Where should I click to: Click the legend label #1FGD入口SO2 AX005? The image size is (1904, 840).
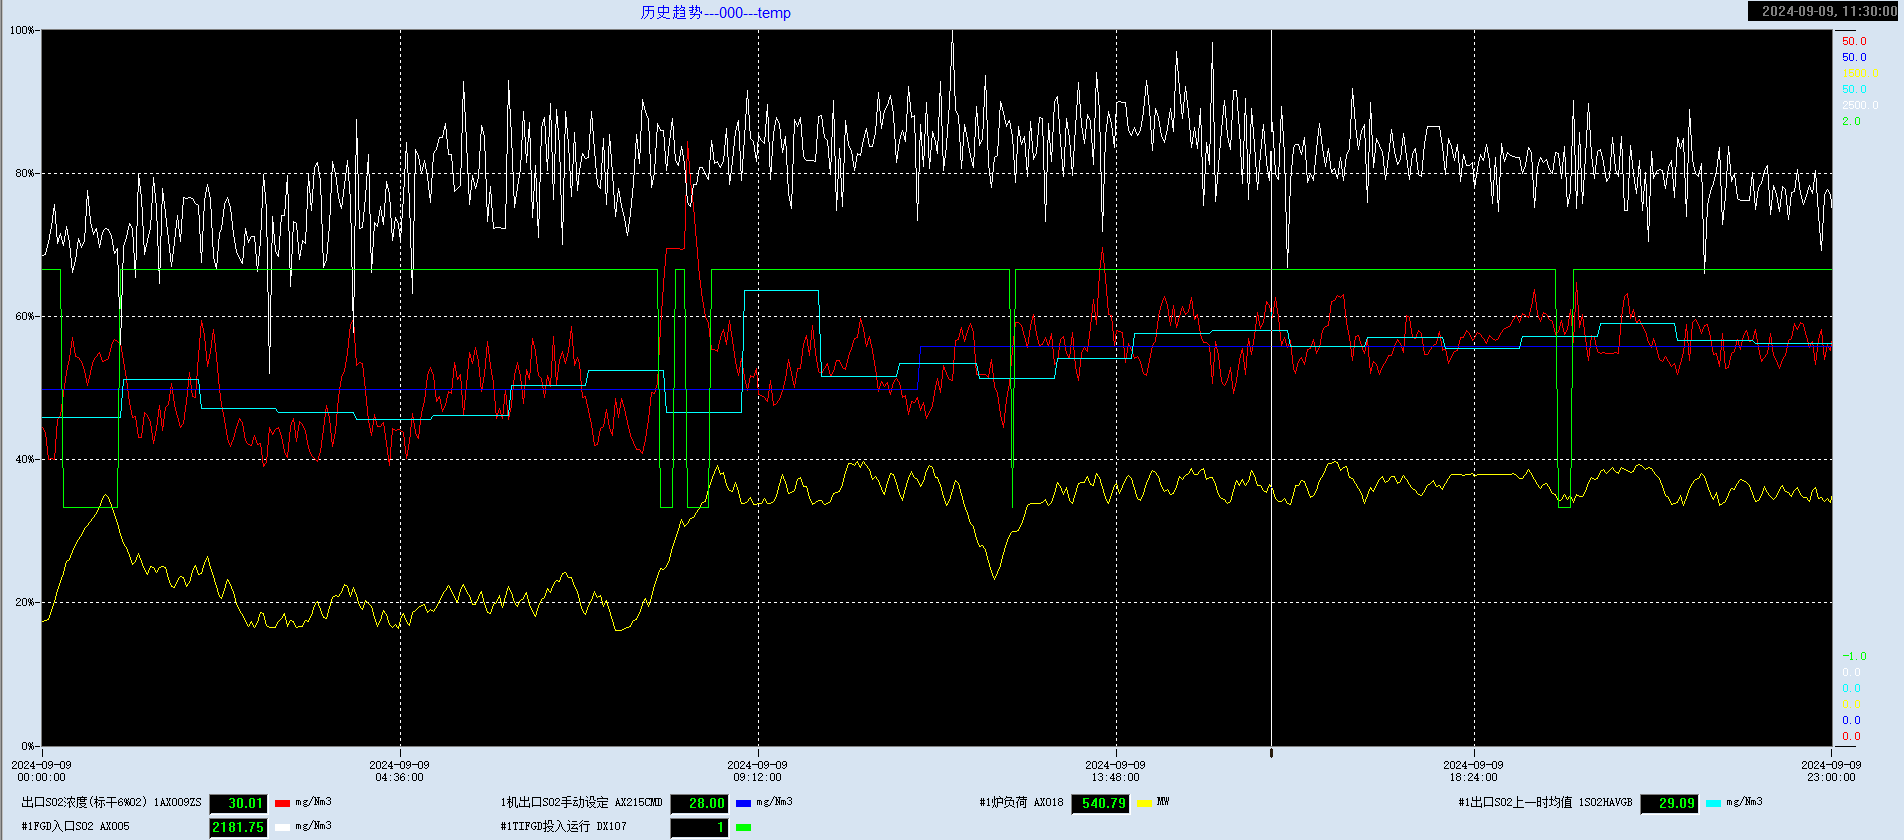(x=75, y=827)
